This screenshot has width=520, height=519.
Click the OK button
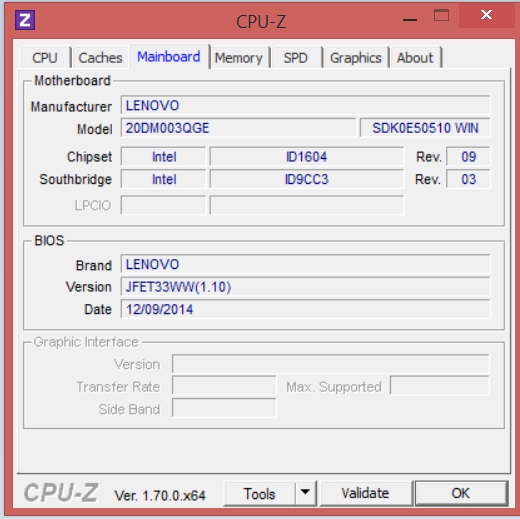pos(461,493)
